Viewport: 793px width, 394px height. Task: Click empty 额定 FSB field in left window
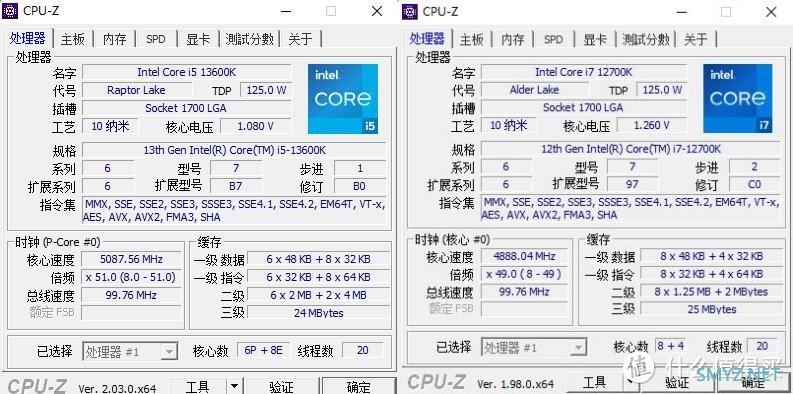click(x=131, y=313)
